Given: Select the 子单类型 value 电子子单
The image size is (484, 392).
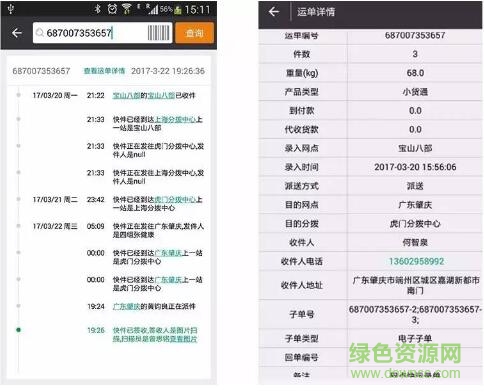Looking at the screenshot, I should pos(415,339).
